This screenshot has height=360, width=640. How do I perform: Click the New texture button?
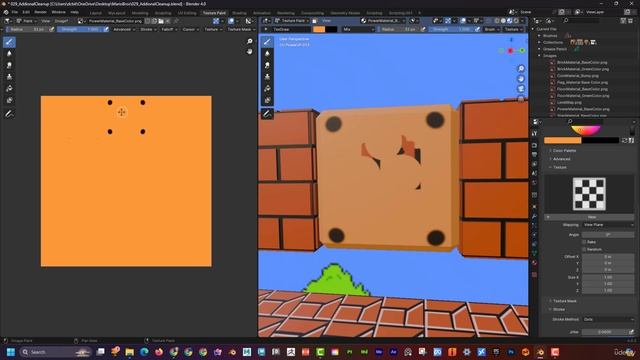(592, 217)
